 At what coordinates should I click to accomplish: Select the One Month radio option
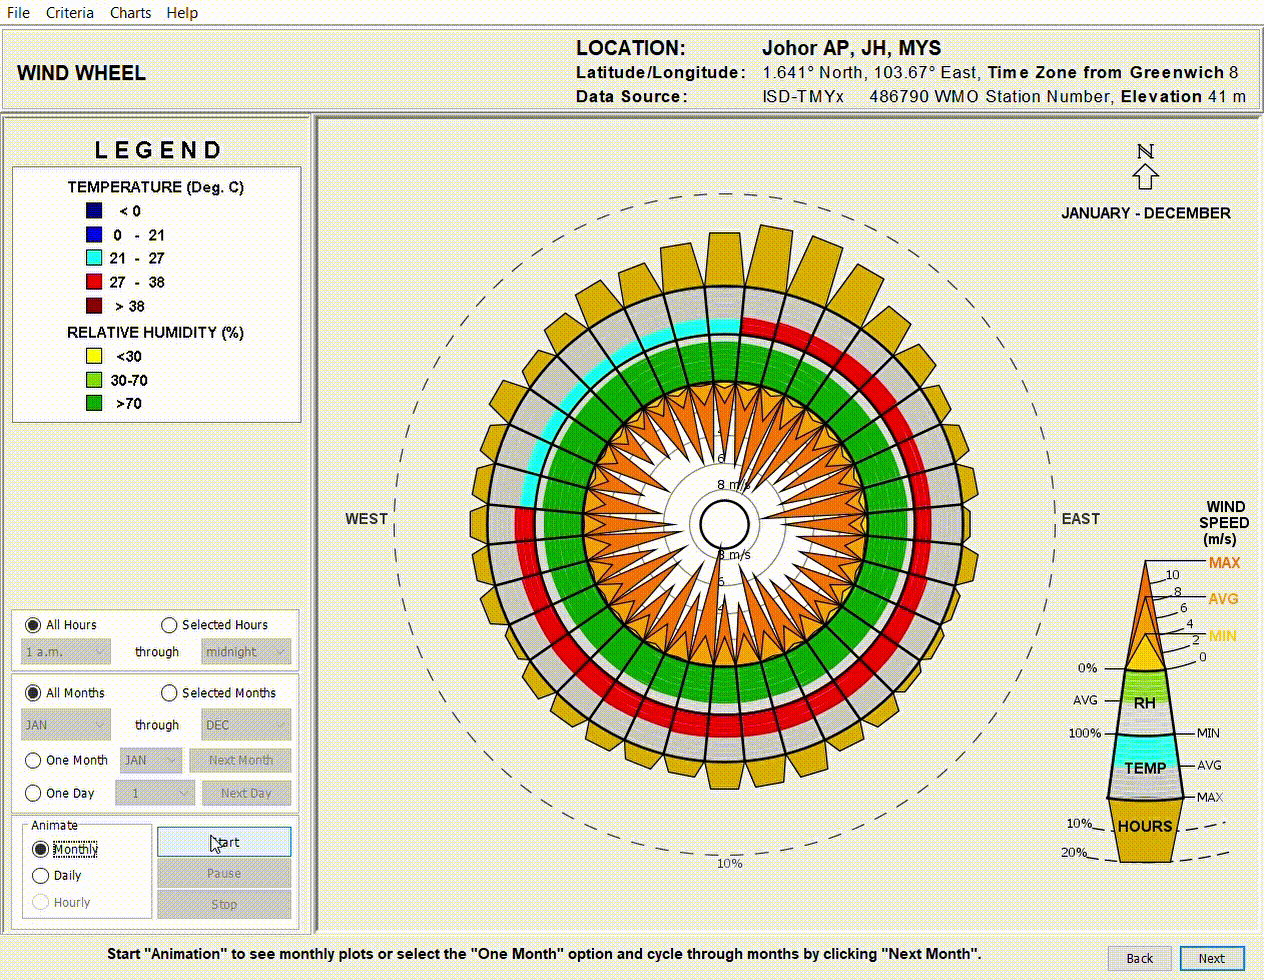click(x=33, y=760)
